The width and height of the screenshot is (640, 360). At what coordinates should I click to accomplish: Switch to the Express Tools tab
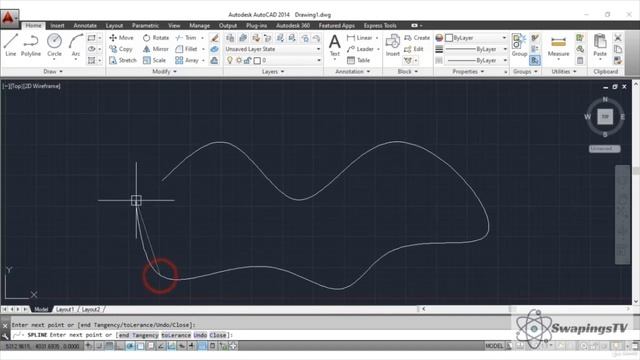(x=380, y=25)
